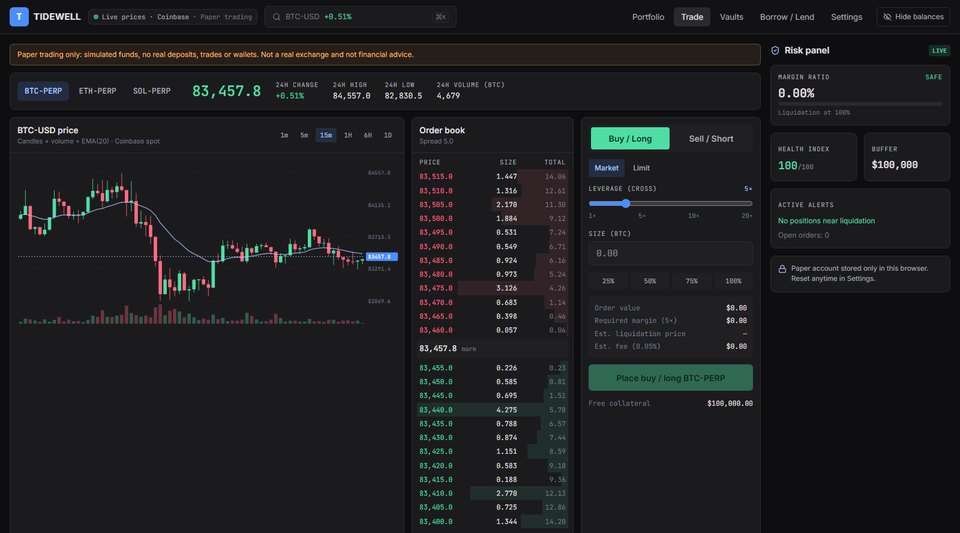This screenshot has height=533, width=960.
Task: Click the blue 83457.8 chart price label
Action: point(381,257)
